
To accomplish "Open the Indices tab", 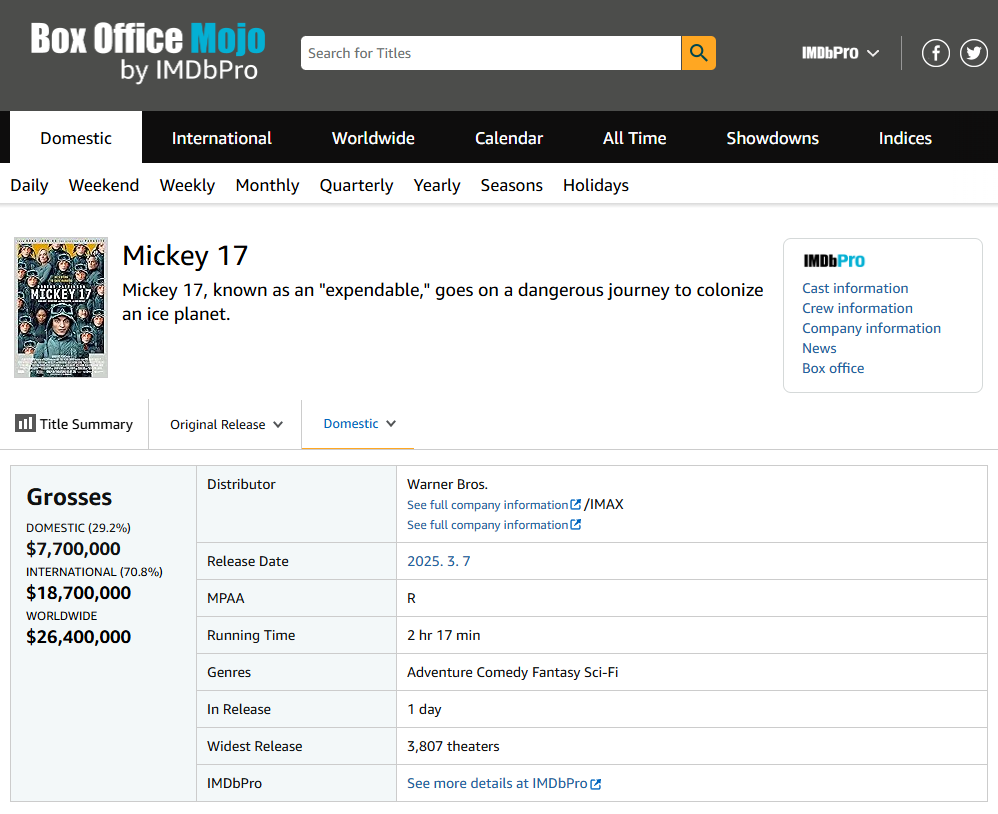I will (905, 138).
